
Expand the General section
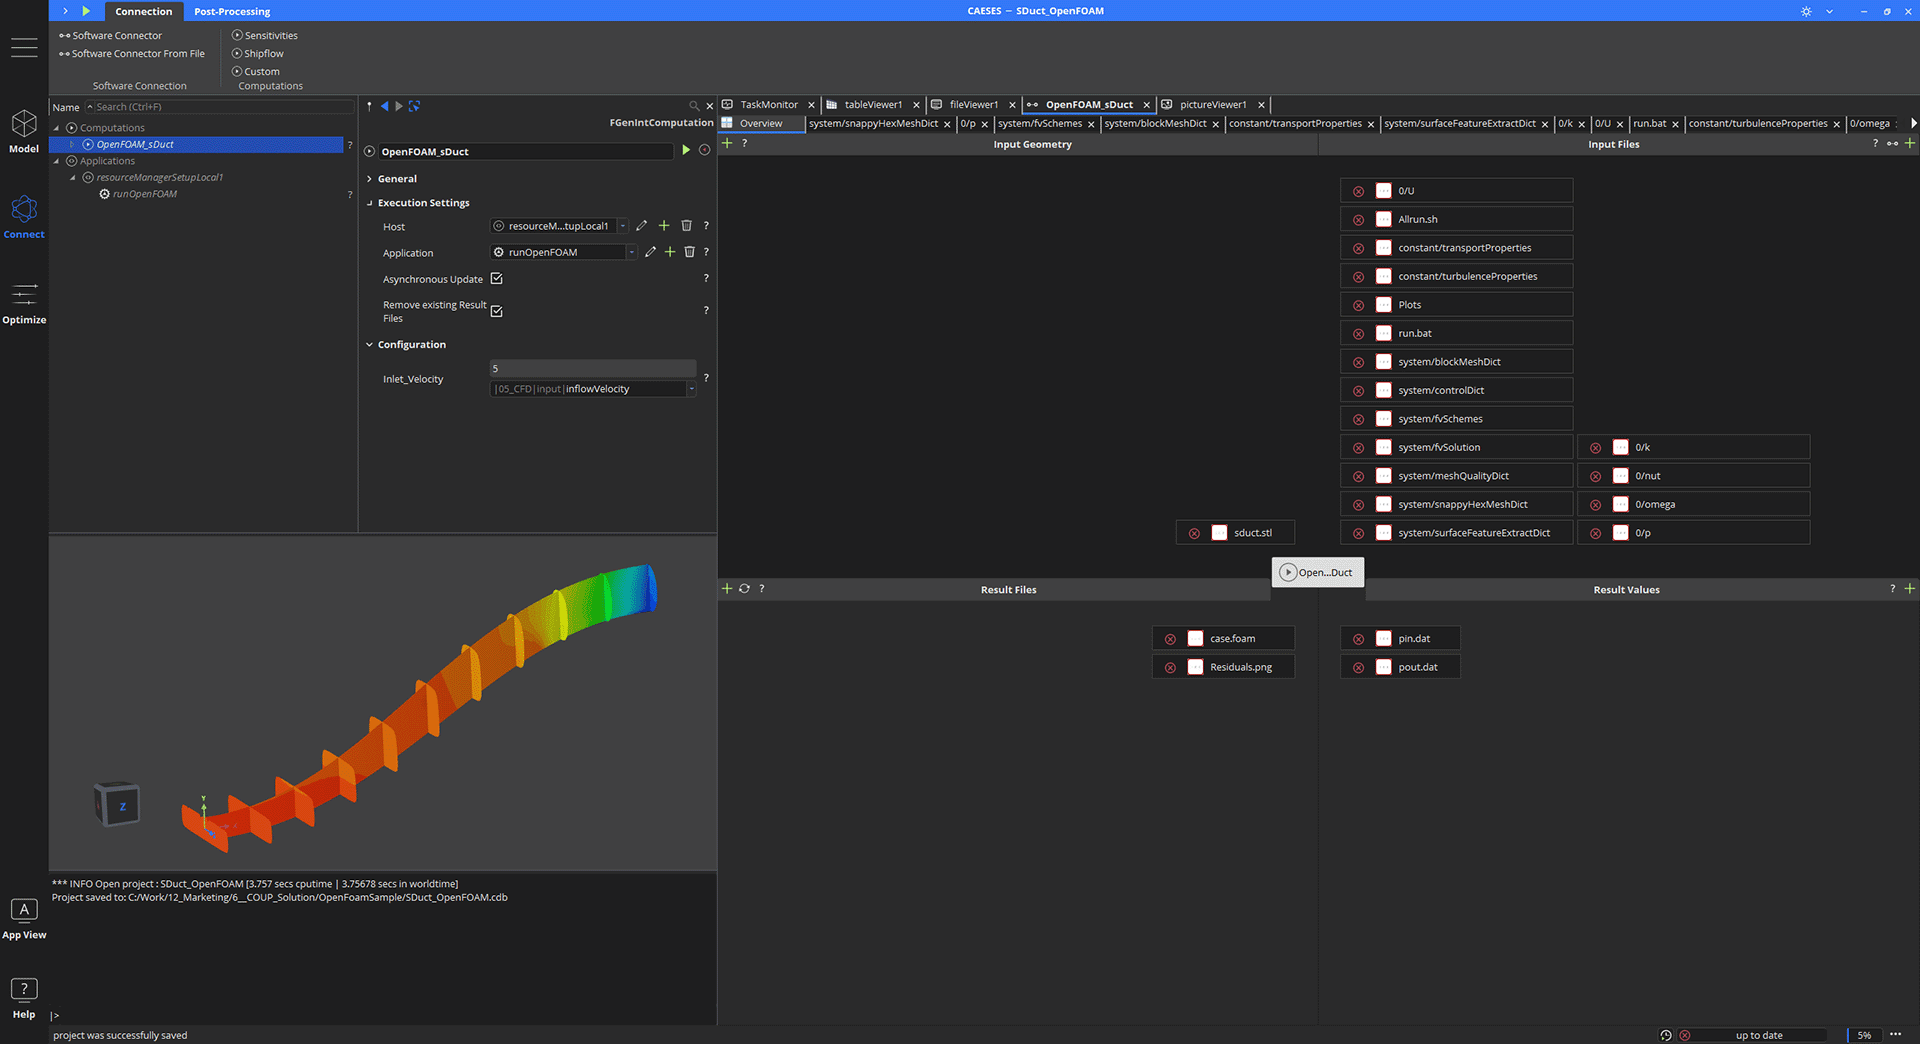(x=369, y=179)
